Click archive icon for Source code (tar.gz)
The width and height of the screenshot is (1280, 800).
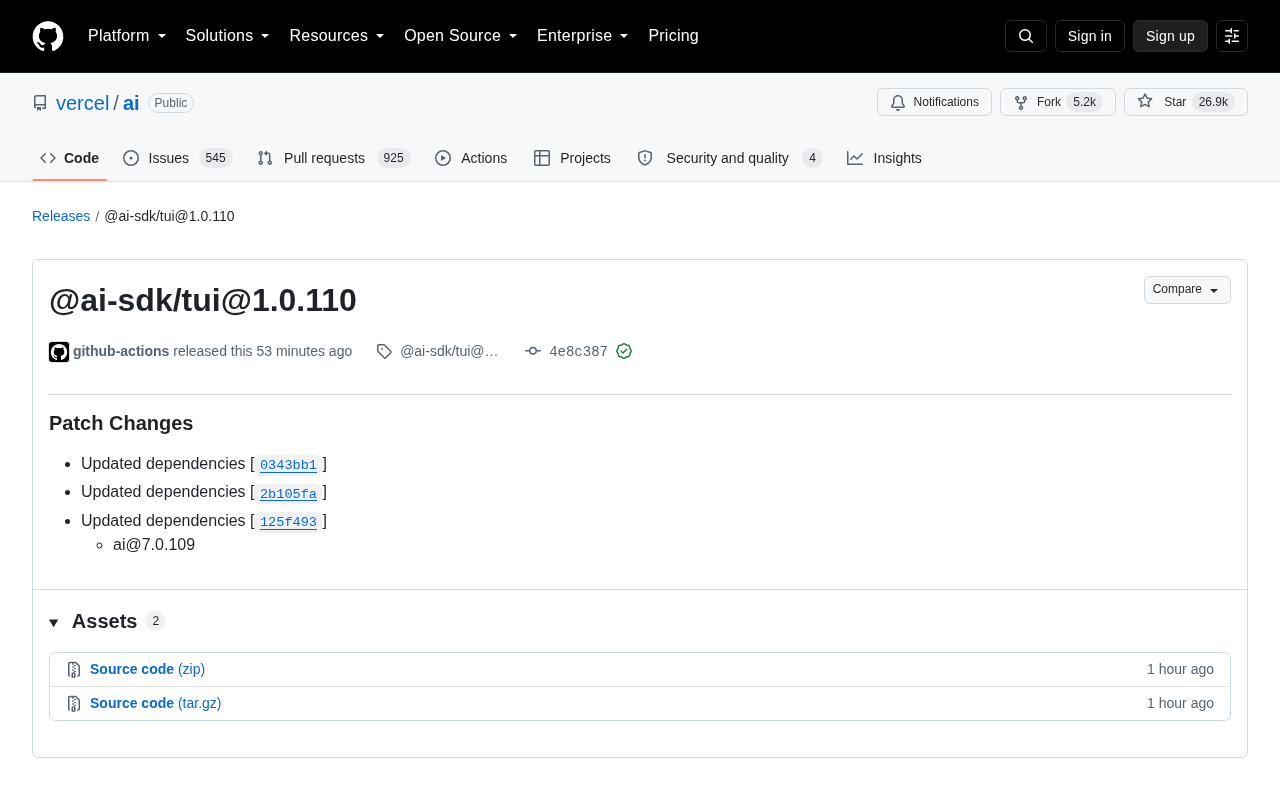pos(74,704)
